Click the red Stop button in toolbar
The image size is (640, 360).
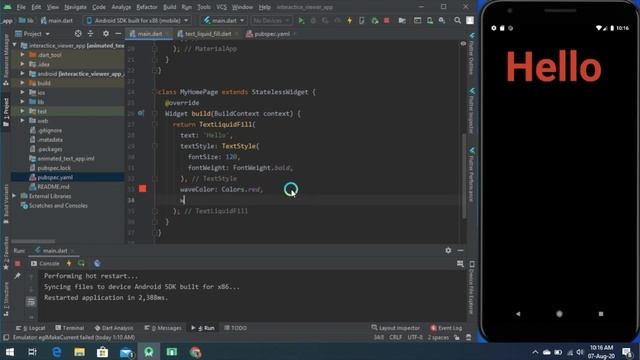pos(387,20)
